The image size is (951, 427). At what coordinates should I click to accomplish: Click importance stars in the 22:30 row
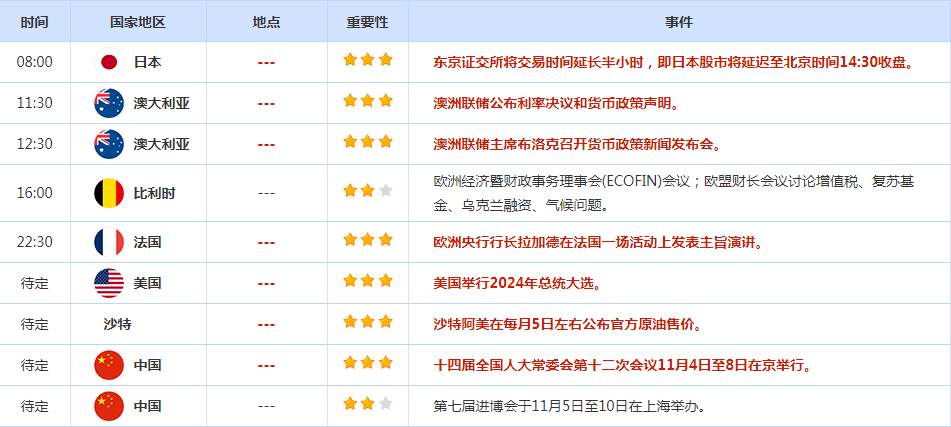pyautogui.click(x=368, y=240)
